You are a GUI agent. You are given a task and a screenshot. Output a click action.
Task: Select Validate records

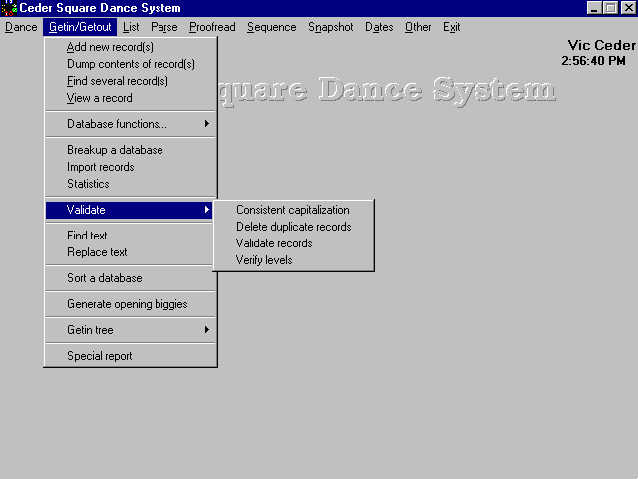tap(293, 243)
